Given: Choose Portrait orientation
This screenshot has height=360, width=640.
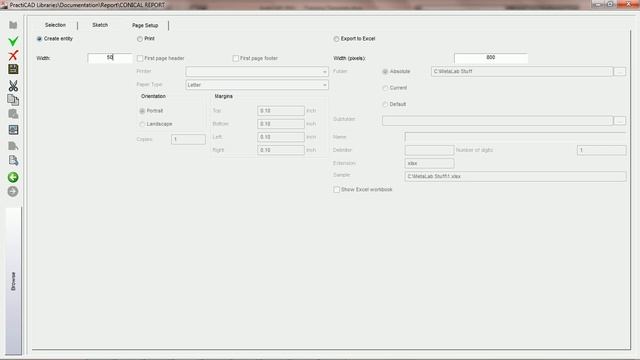Looking at the screenshot, I should (142, 111).
